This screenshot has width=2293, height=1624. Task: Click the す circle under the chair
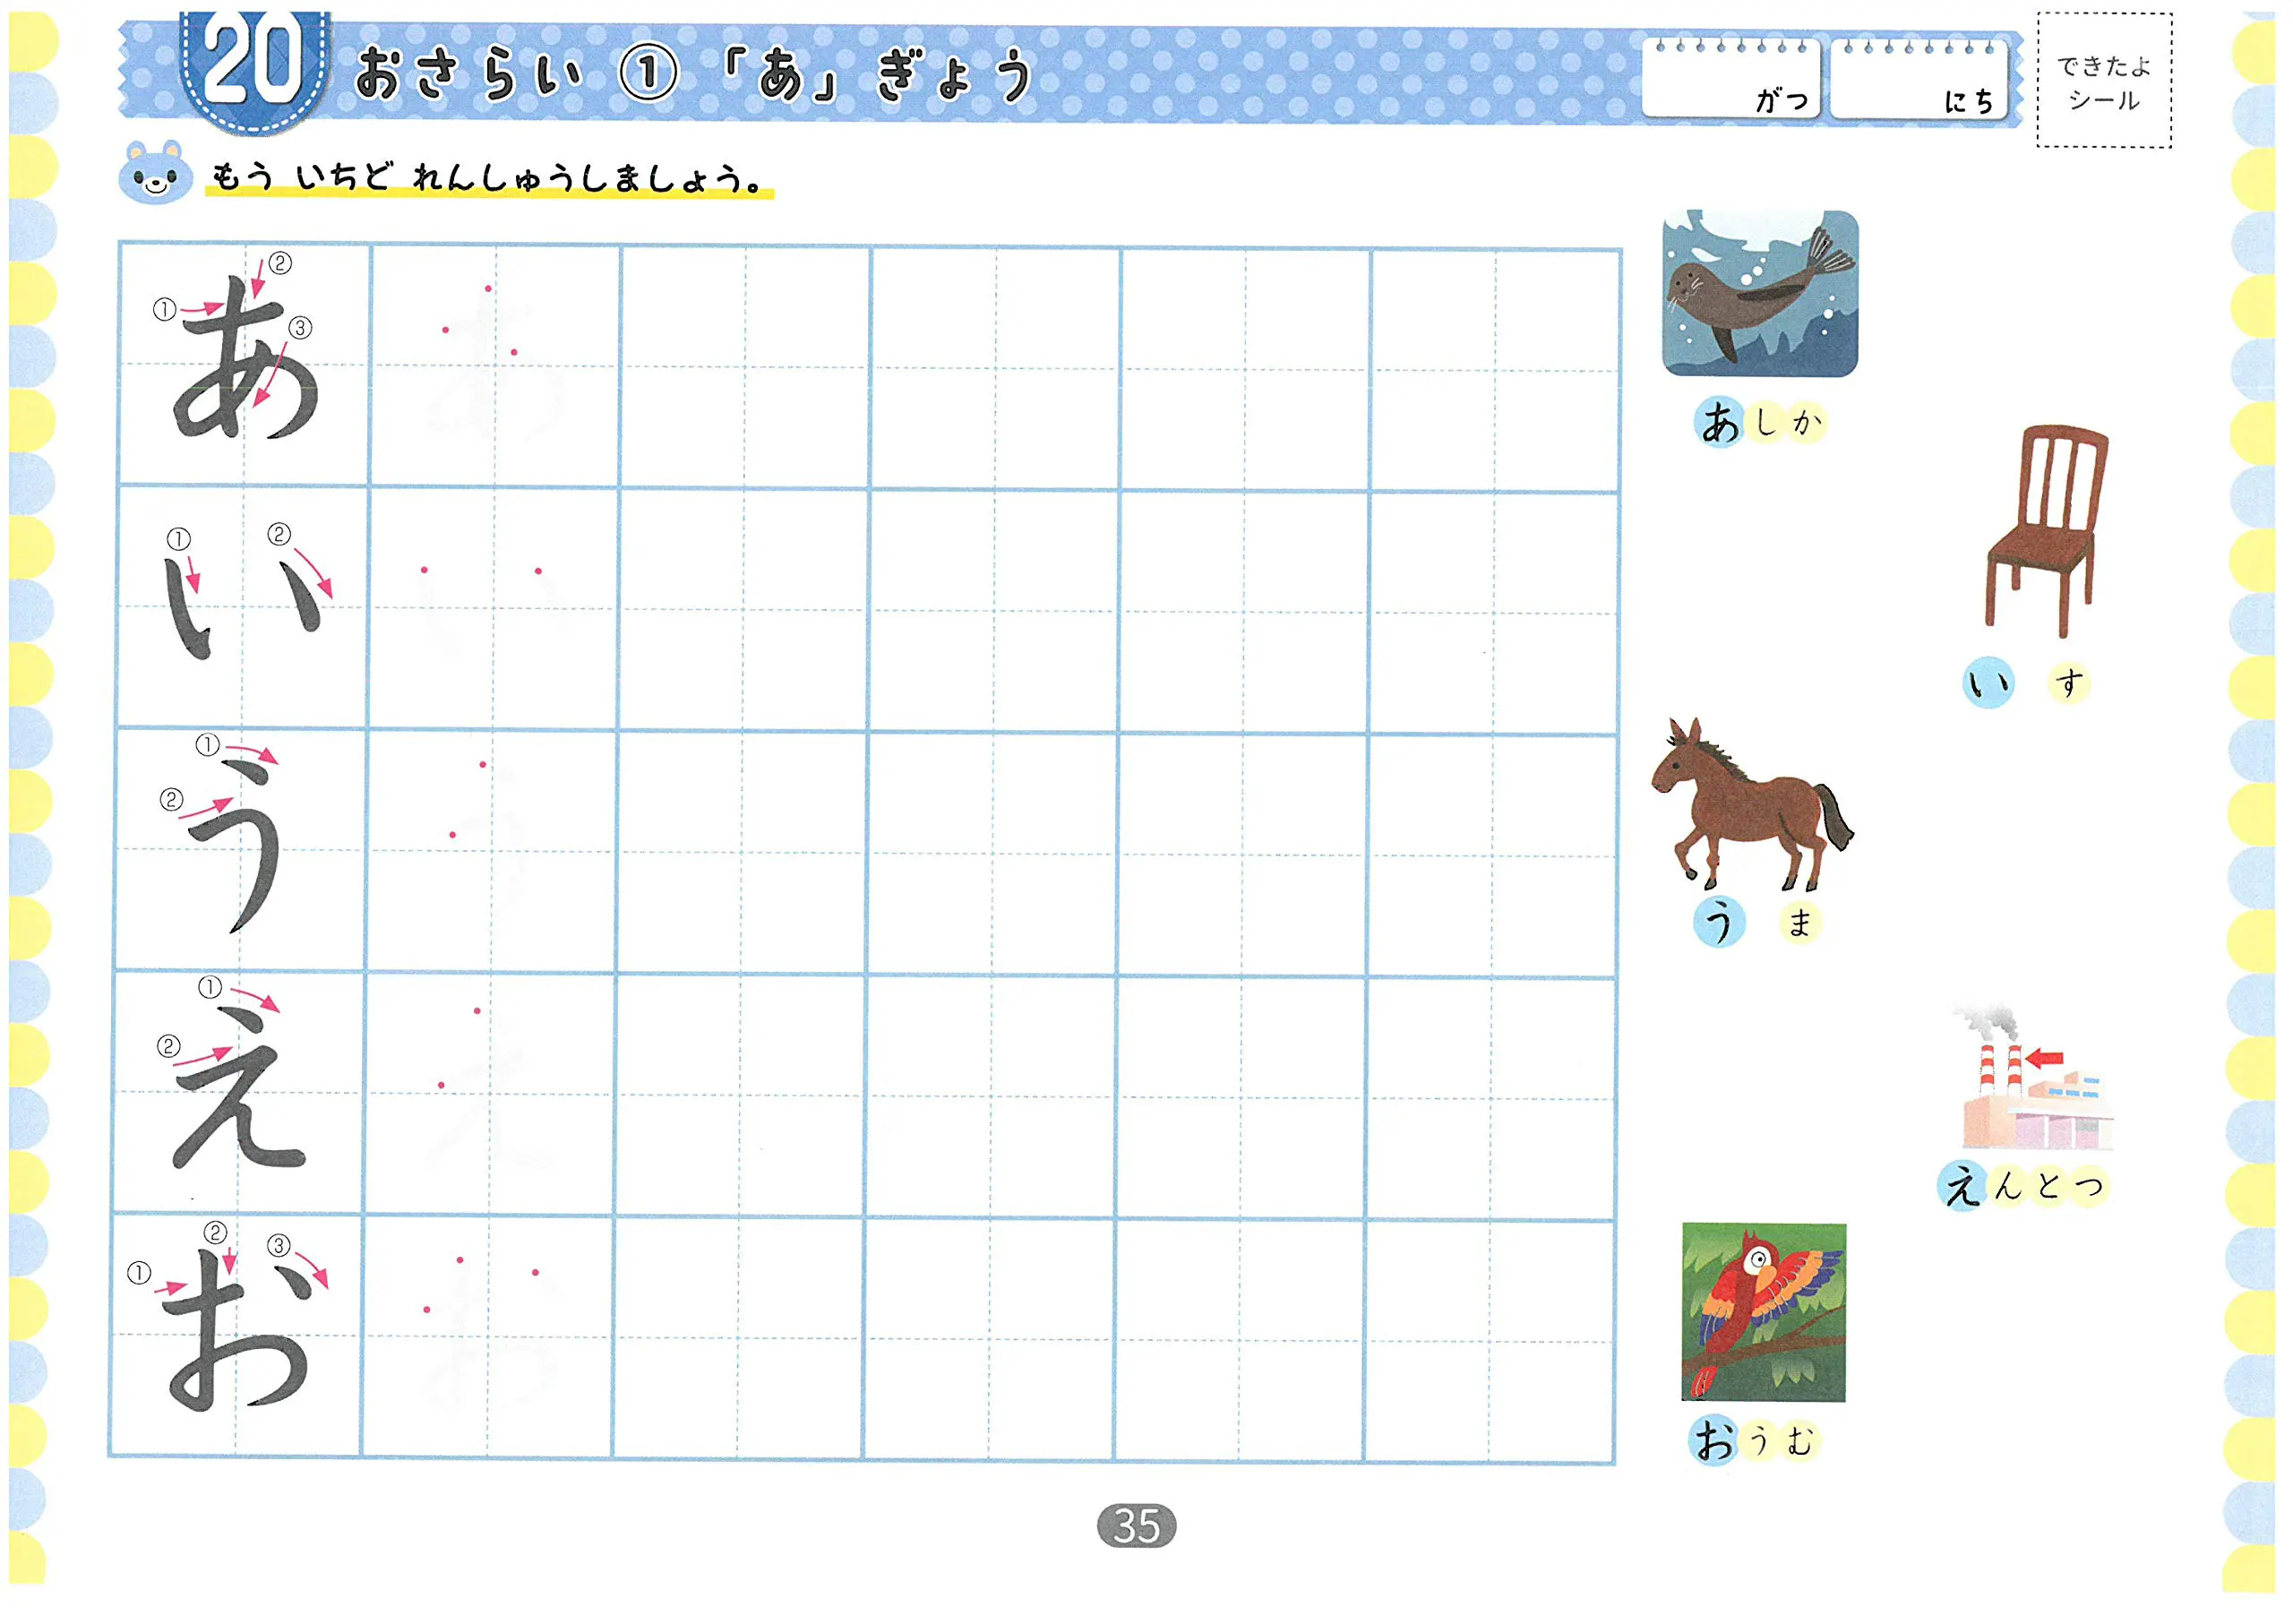2068,683
